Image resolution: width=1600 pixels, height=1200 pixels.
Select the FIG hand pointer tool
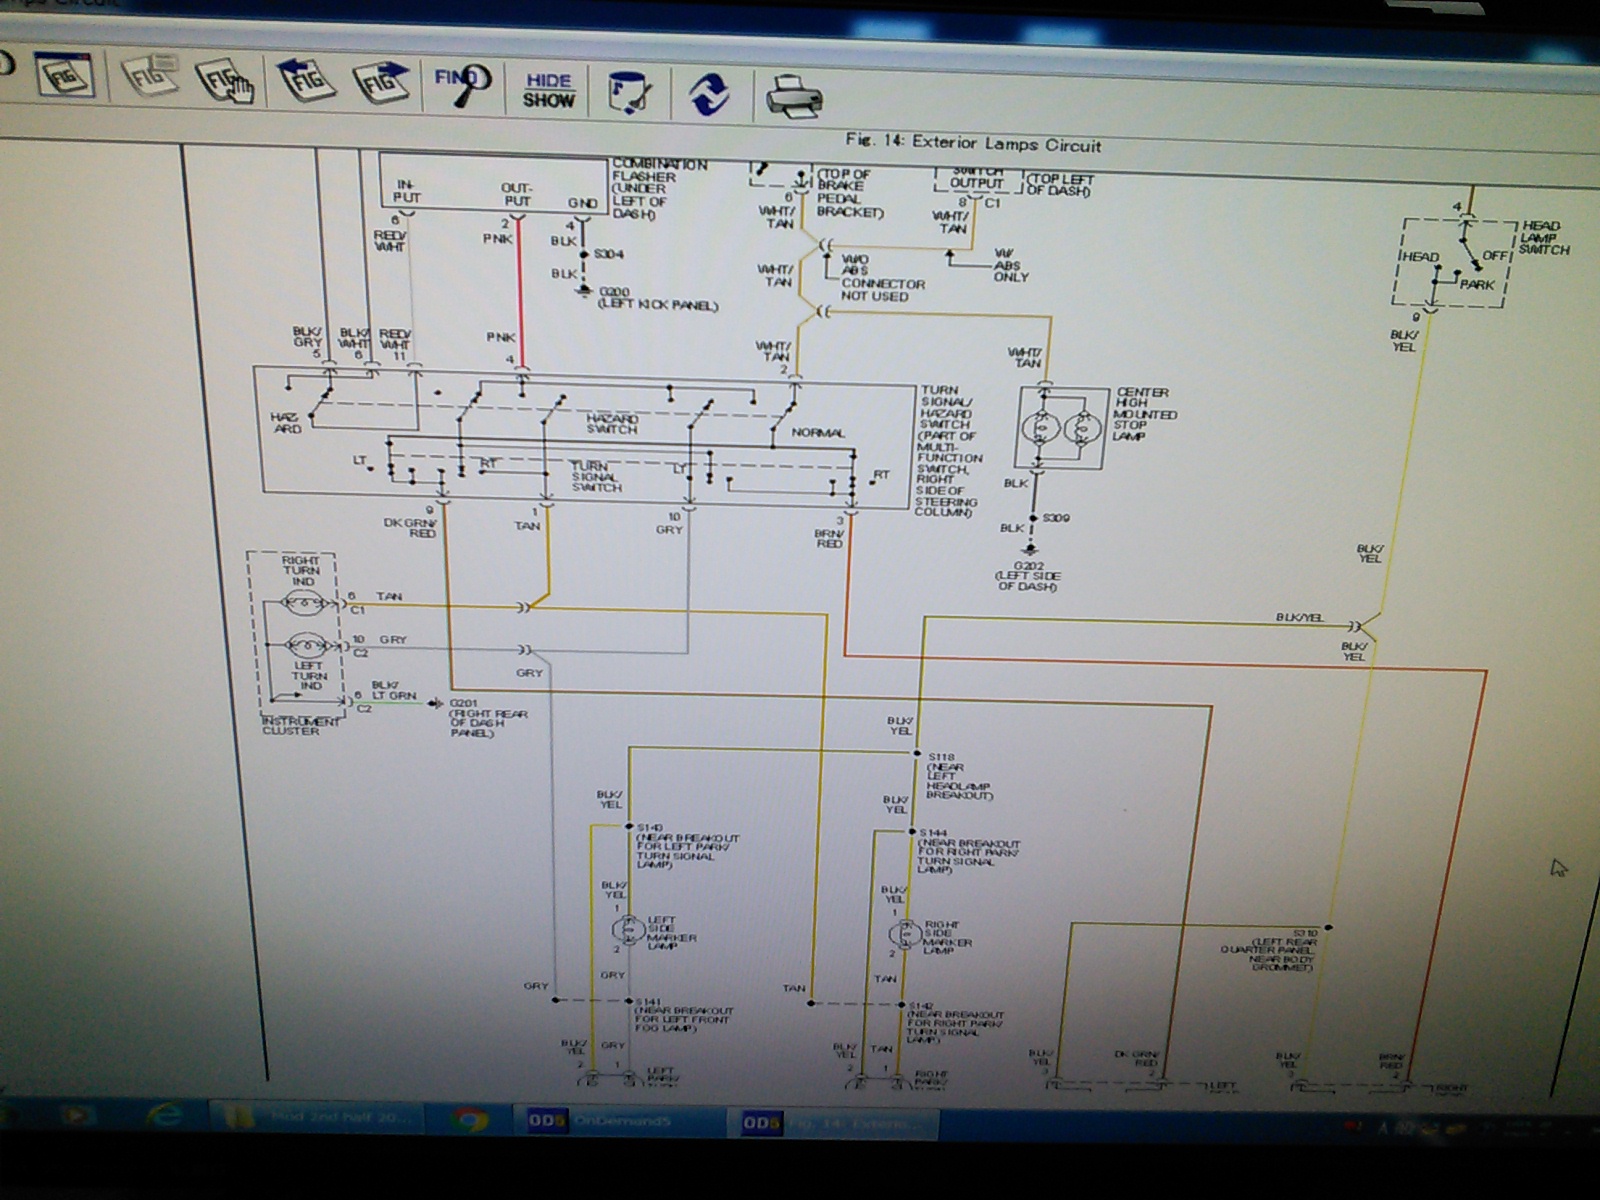click(225, 79)
